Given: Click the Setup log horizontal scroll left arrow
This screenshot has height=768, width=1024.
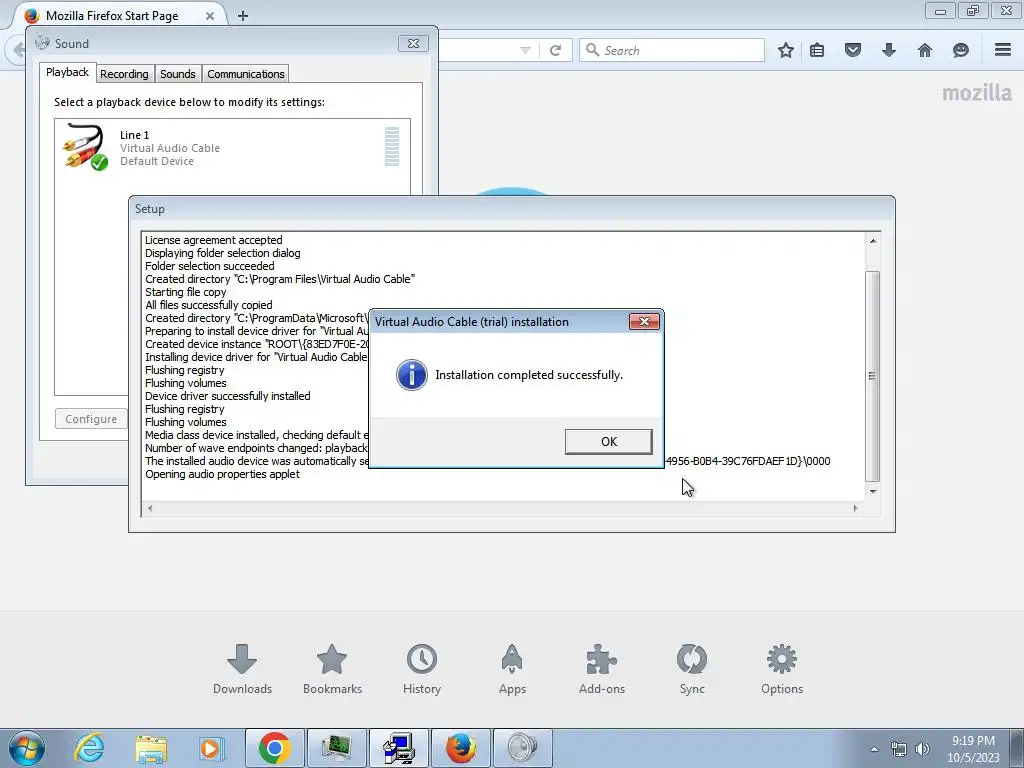Looking at the screenshot, I should point(150,508).
